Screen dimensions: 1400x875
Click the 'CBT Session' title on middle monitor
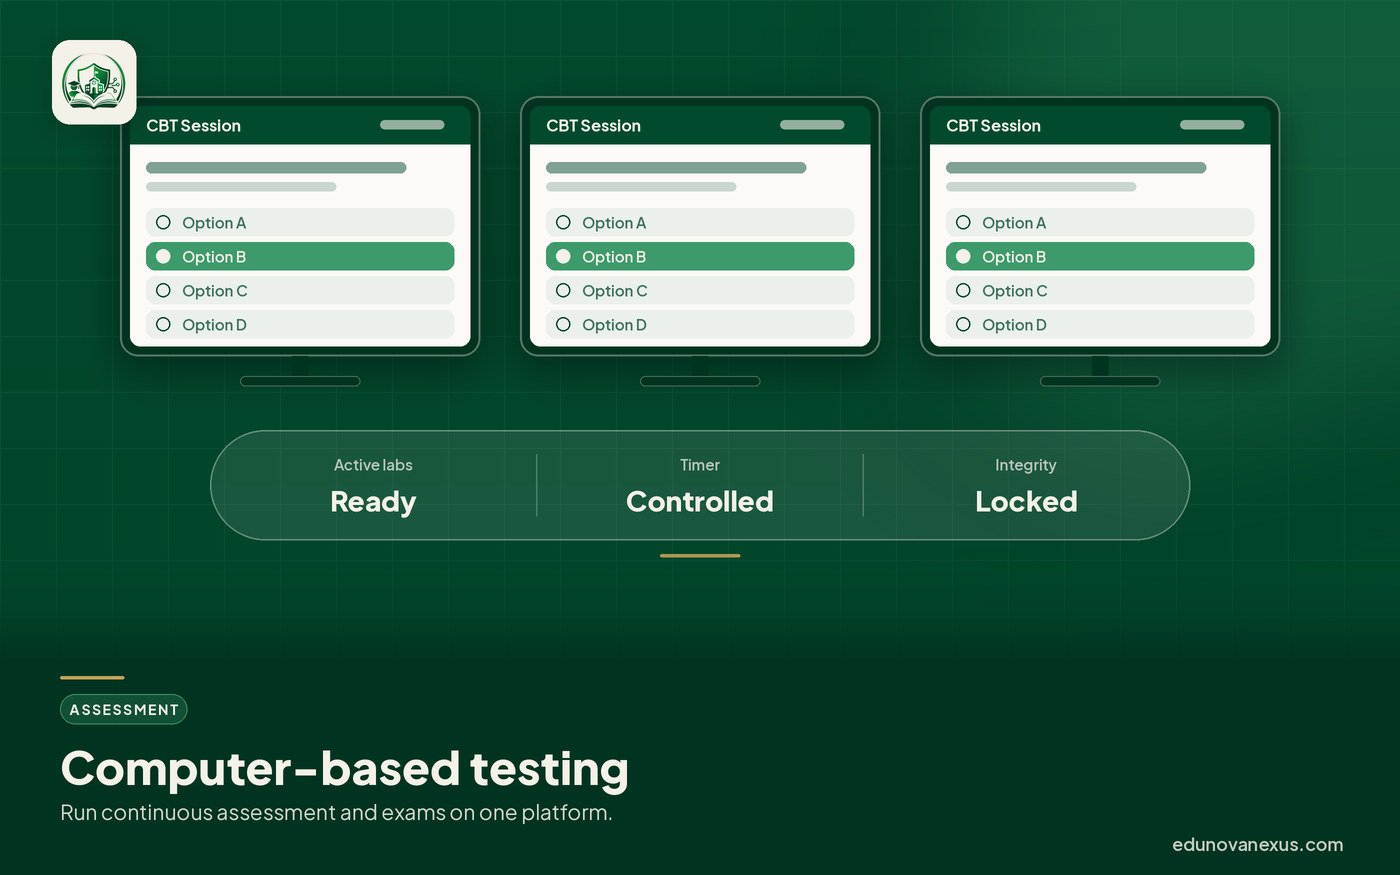[x=594, y=126]
